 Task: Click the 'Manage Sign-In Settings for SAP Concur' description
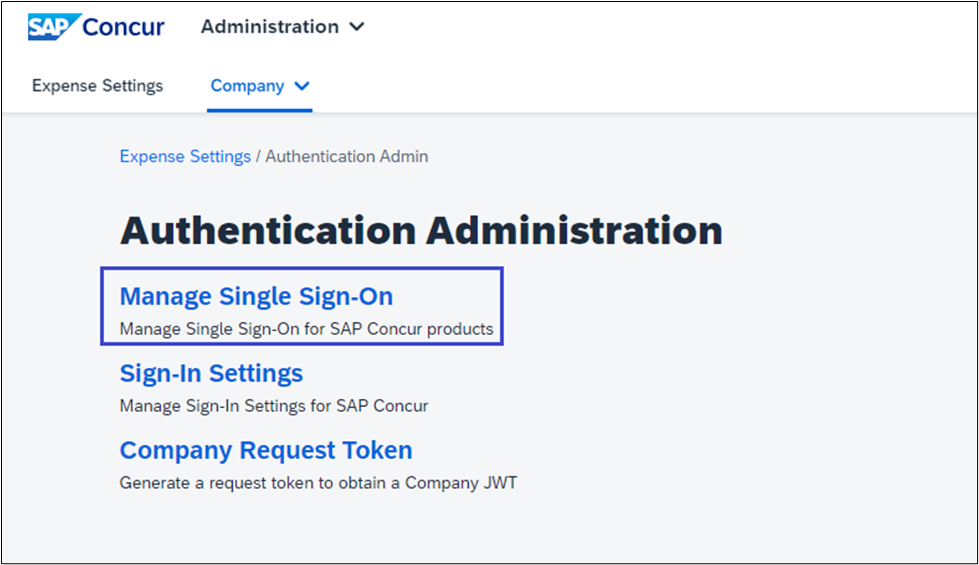point(274,406)
